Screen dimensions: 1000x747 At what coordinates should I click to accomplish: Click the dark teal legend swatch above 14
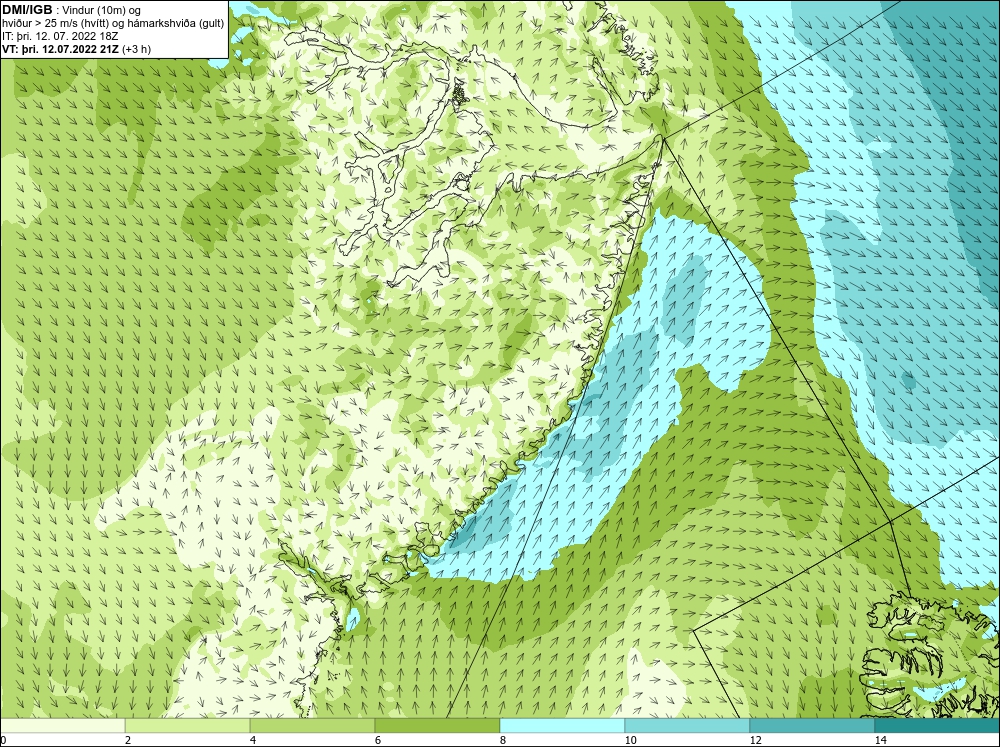click(x=937, y=725)
